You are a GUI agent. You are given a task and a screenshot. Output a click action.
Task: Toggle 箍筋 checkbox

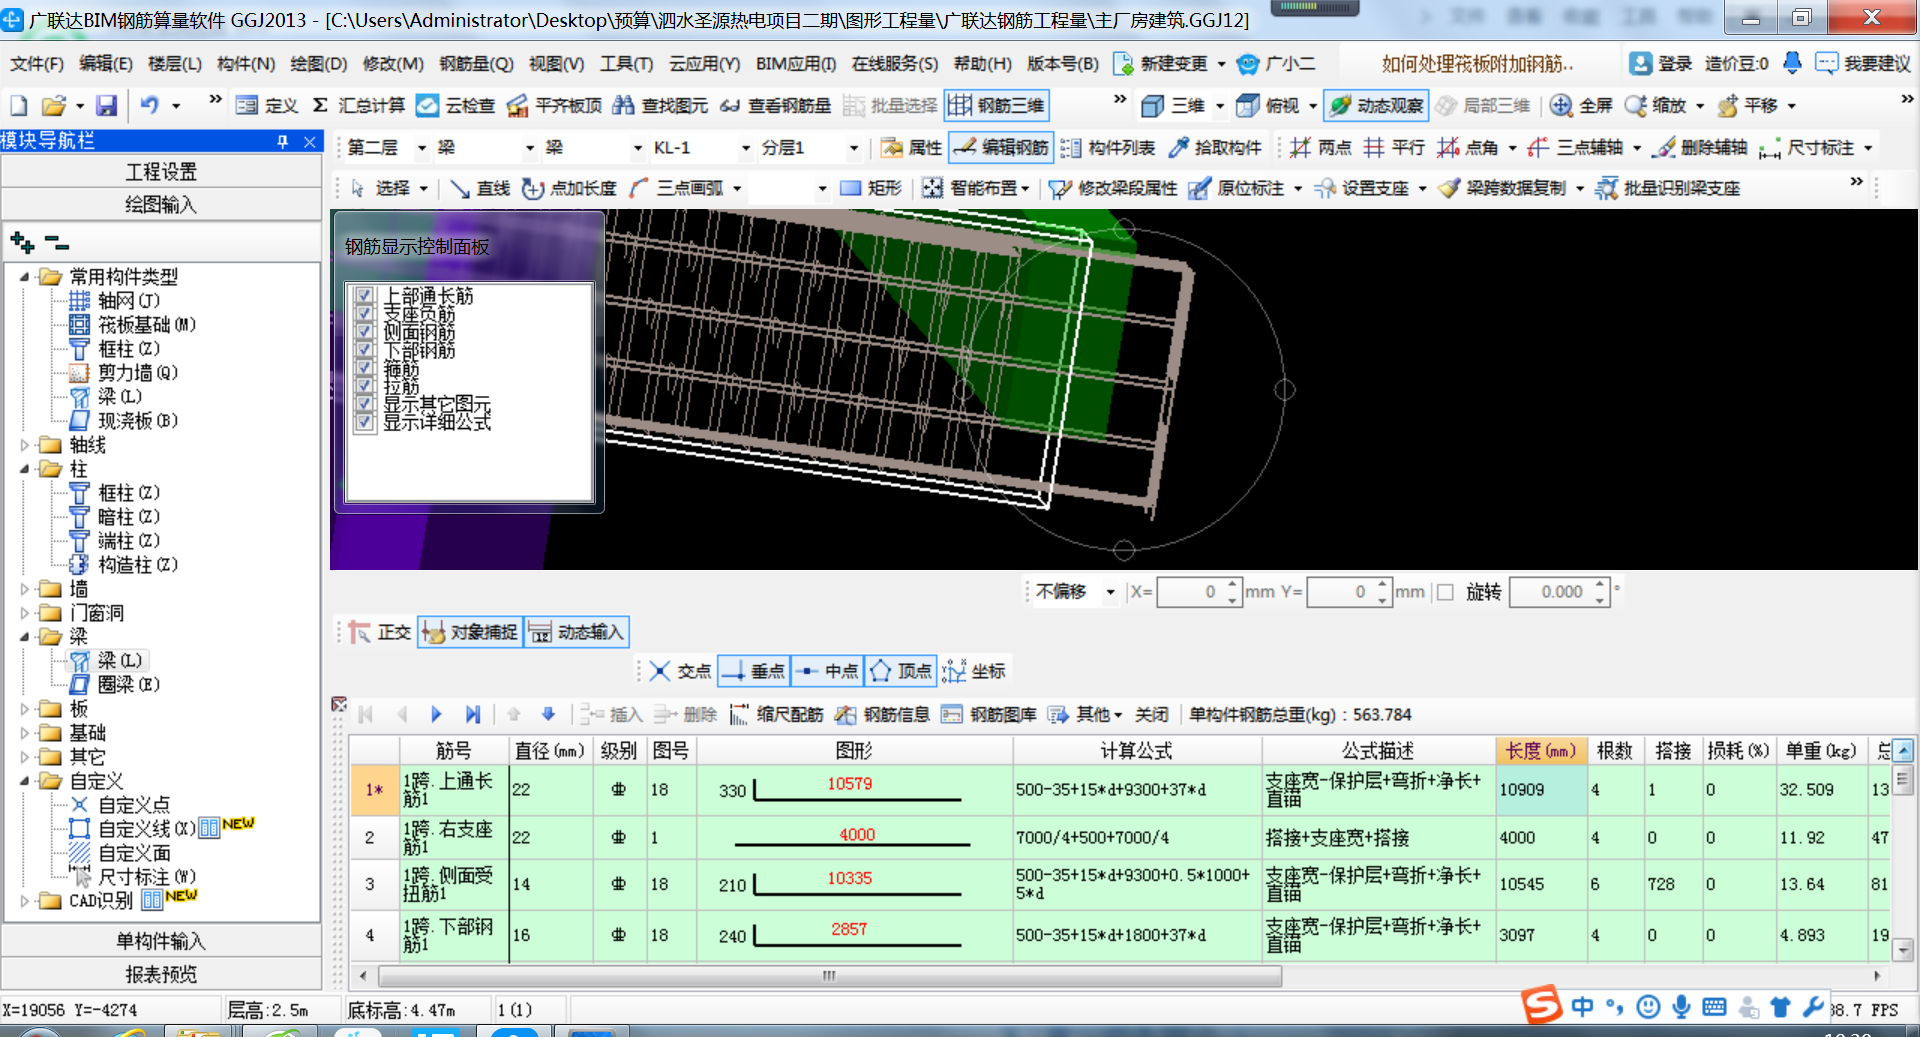coord(365,368)
